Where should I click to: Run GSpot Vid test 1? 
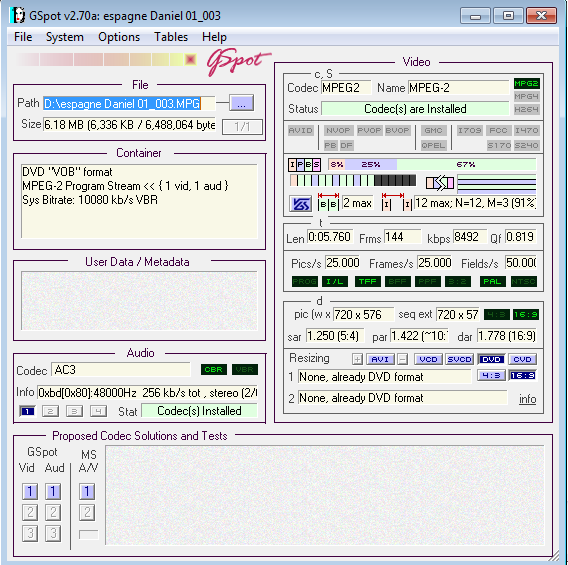(x=30, y=491)
